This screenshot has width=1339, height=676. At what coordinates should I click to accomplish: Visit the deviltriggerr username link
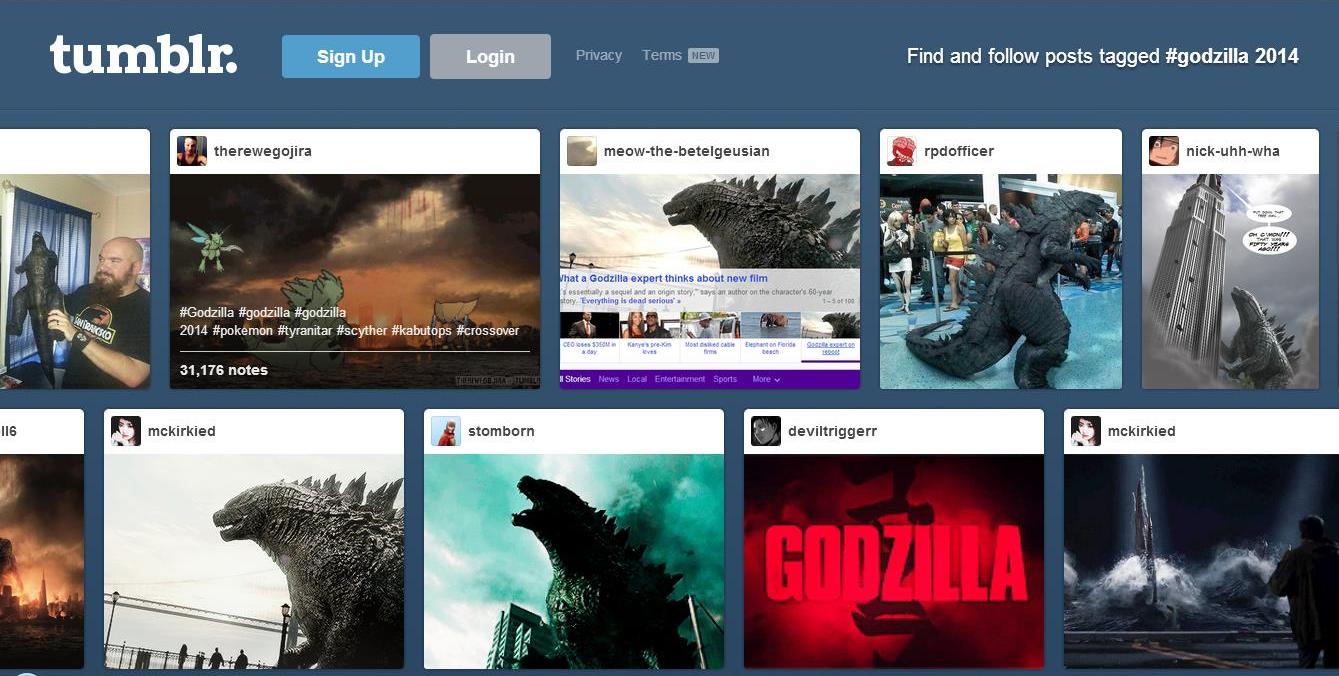833,431
